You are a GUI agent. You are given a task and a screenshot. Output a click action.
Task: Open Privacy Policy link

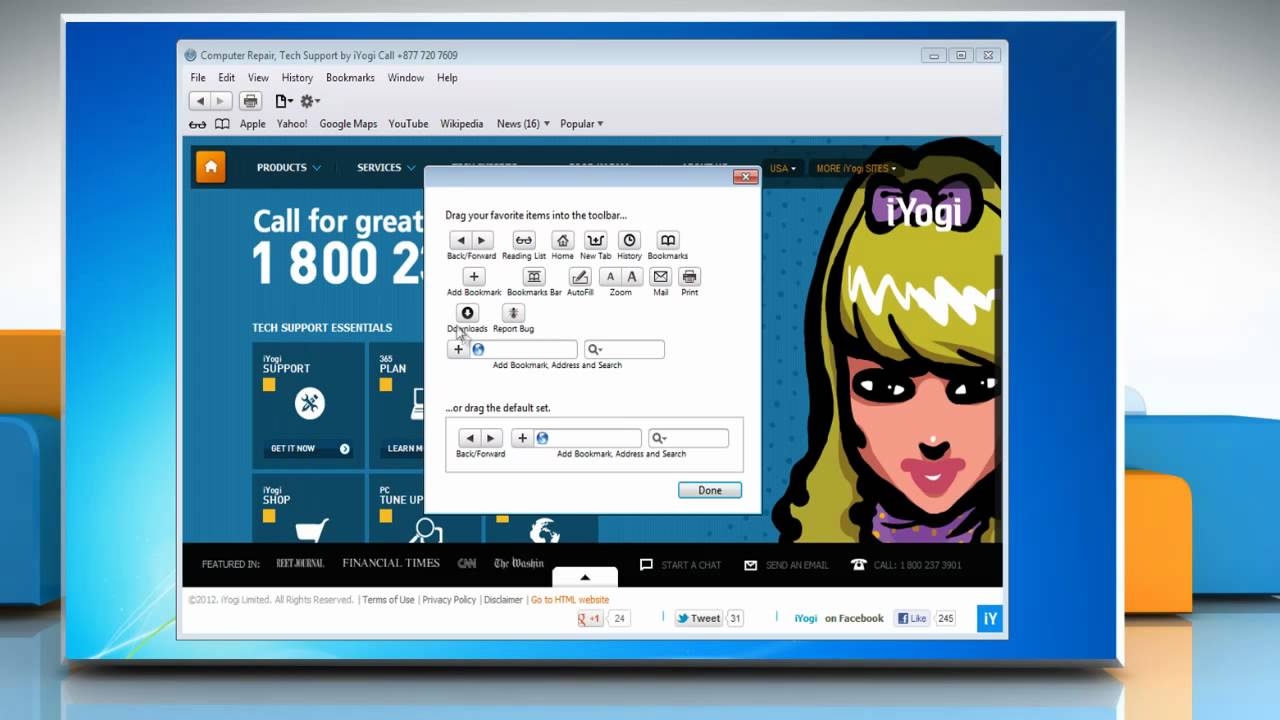point(449,600)
